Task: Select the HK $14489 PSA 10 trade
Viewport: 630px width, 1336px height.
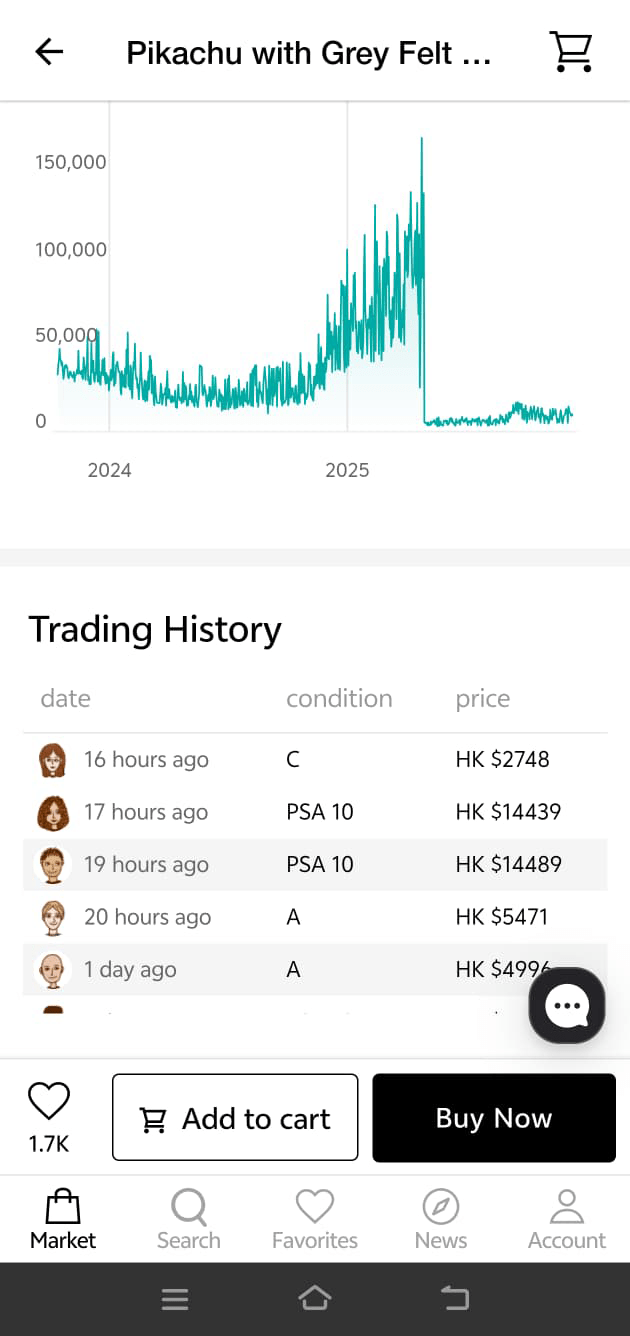Action: click(315, 864)
